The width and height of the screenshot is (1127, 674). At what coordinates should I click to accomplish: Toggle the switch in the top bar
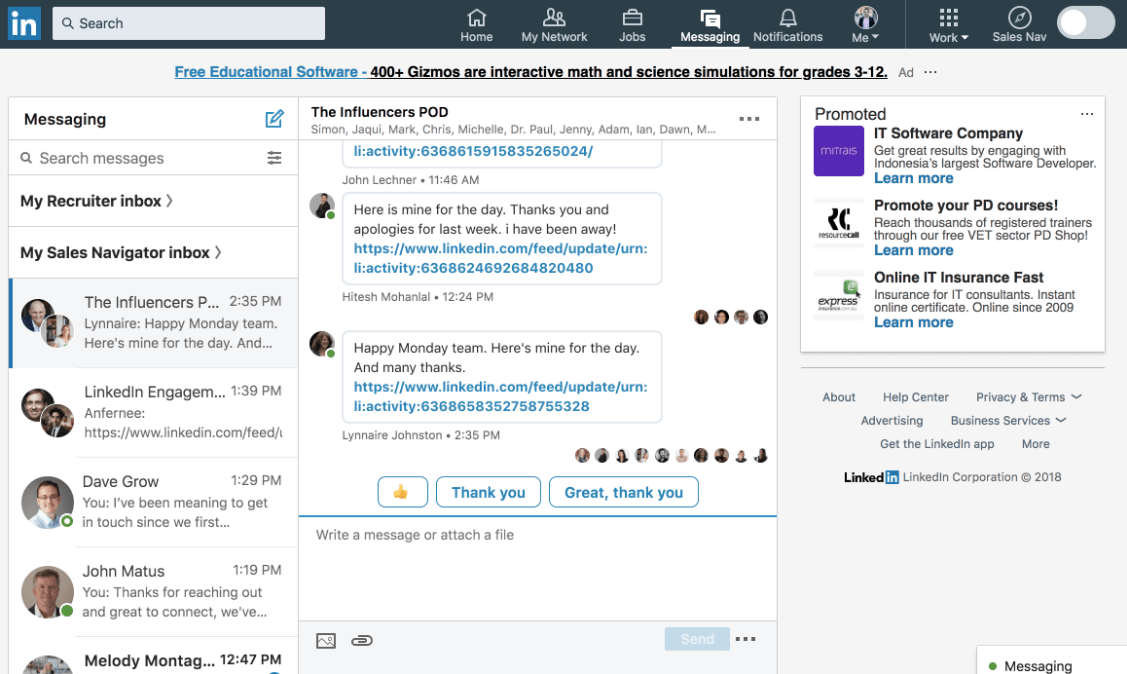tap(1085, 23)
